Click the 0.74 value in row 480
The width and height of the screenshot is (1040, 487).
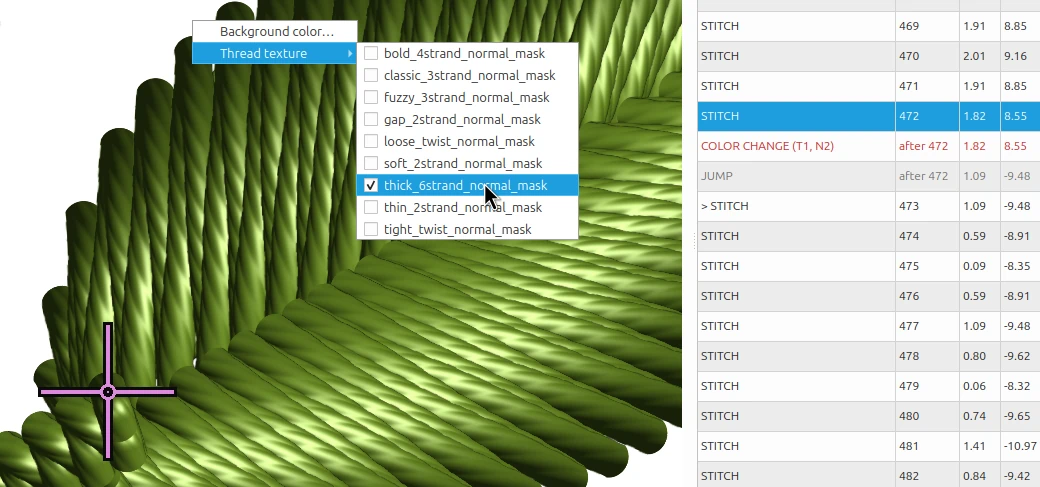pyautogui.click(x=974, y=416)
